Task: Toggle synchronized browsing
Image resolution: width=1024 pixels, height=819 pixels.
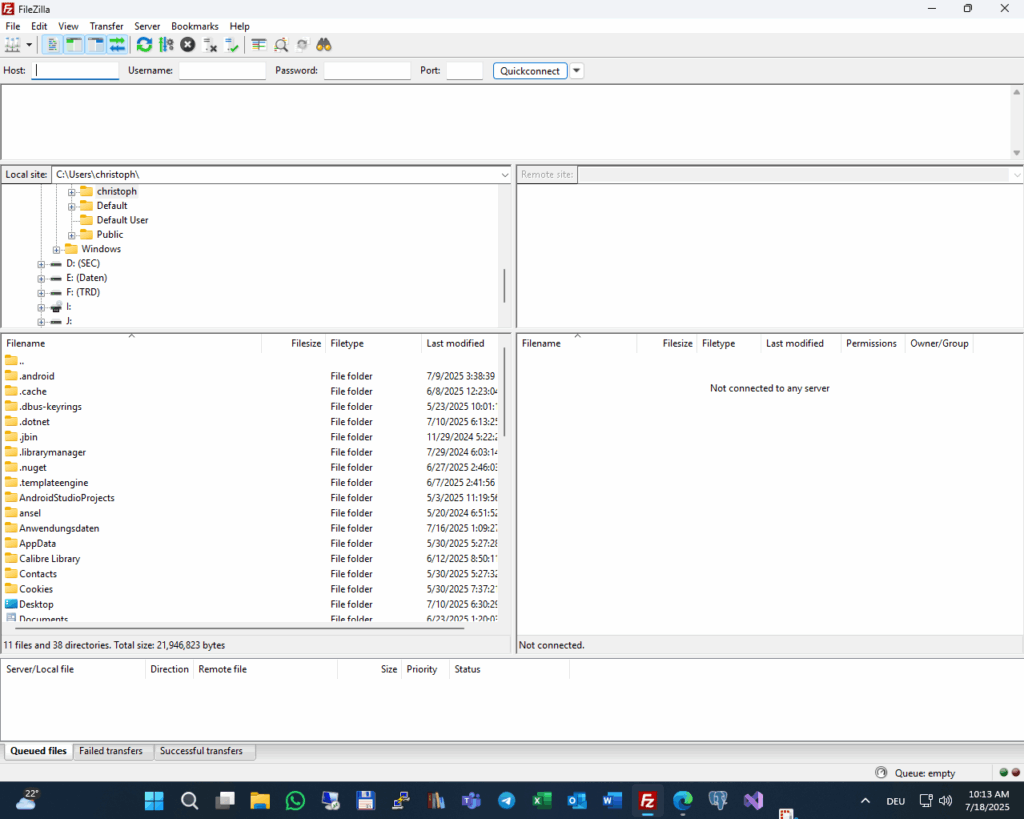Action: 302,44
